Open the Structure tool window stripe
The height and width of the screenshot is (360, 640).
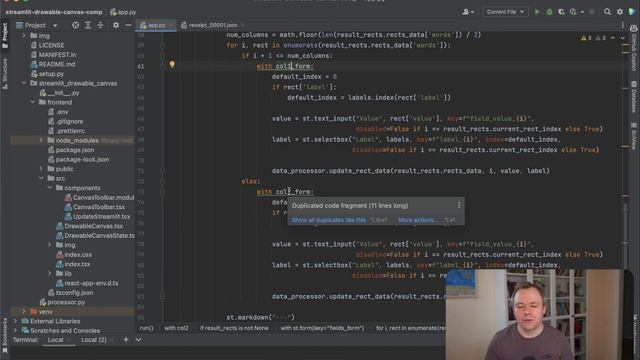coord(5,74)
